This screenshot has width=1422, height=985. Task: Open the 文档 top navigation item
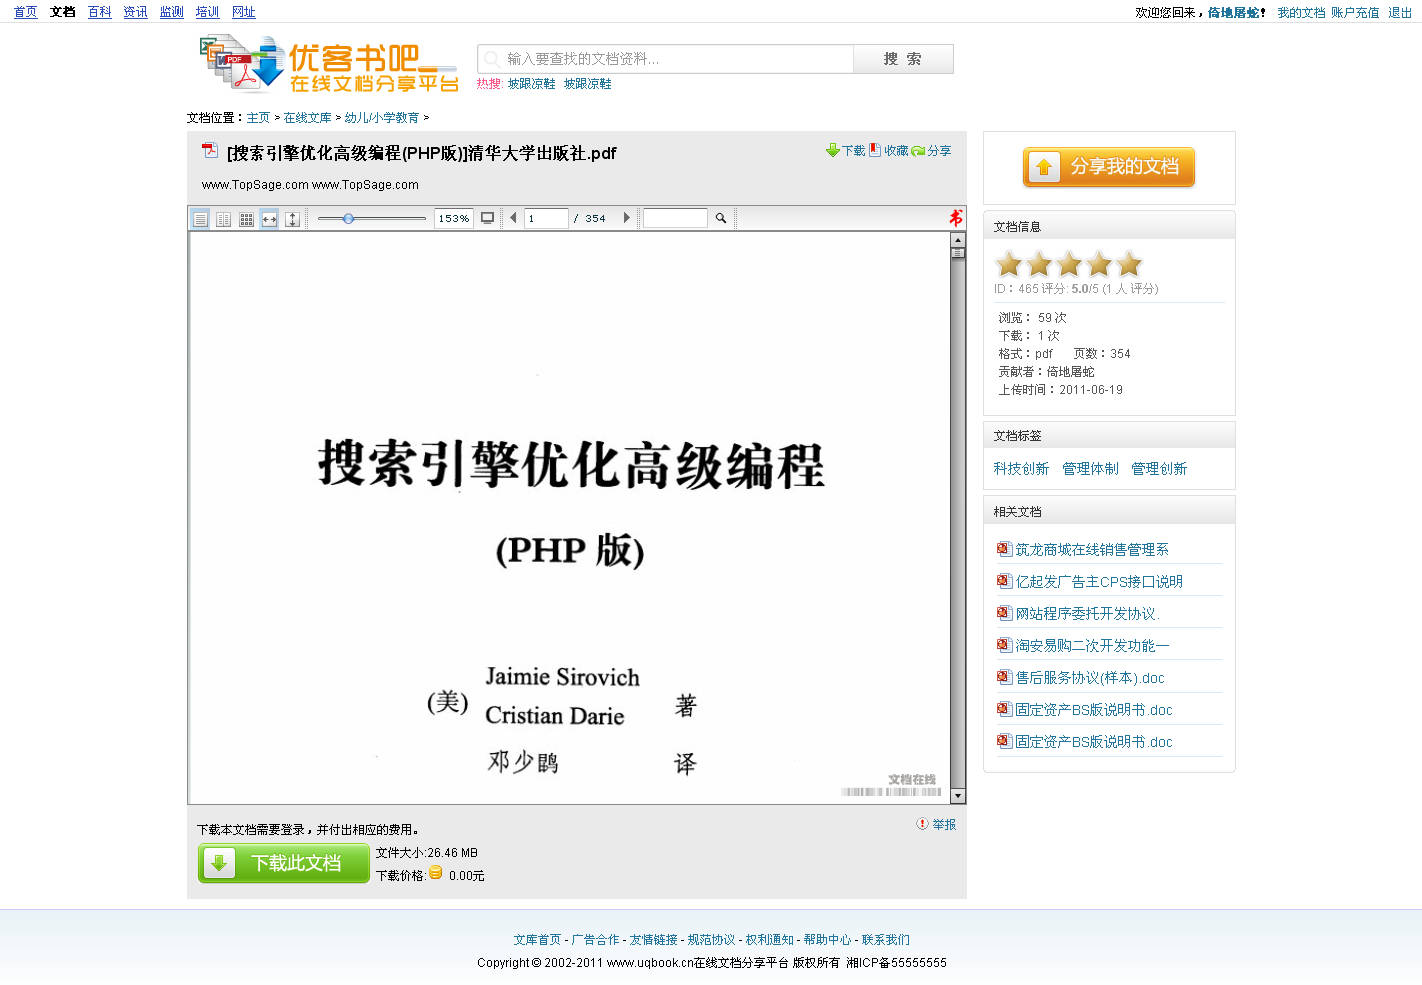(63, 12)
